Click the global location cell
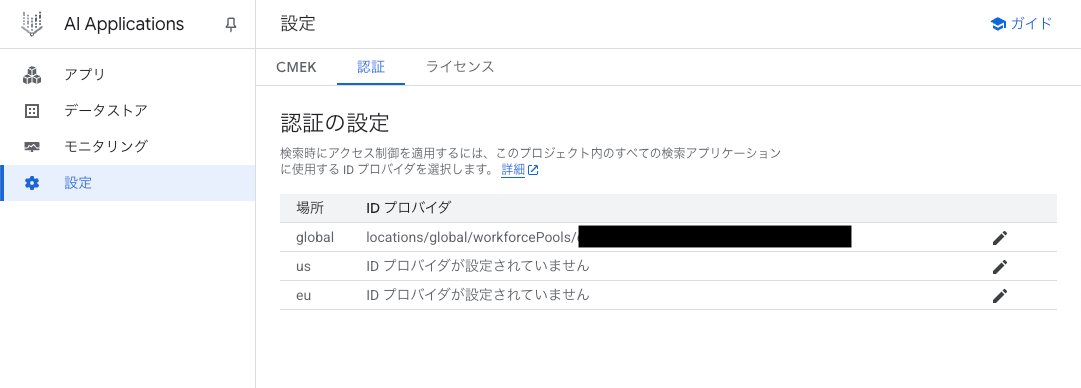The width and height of the screenshot is (1081, 388). pos(315,238)
